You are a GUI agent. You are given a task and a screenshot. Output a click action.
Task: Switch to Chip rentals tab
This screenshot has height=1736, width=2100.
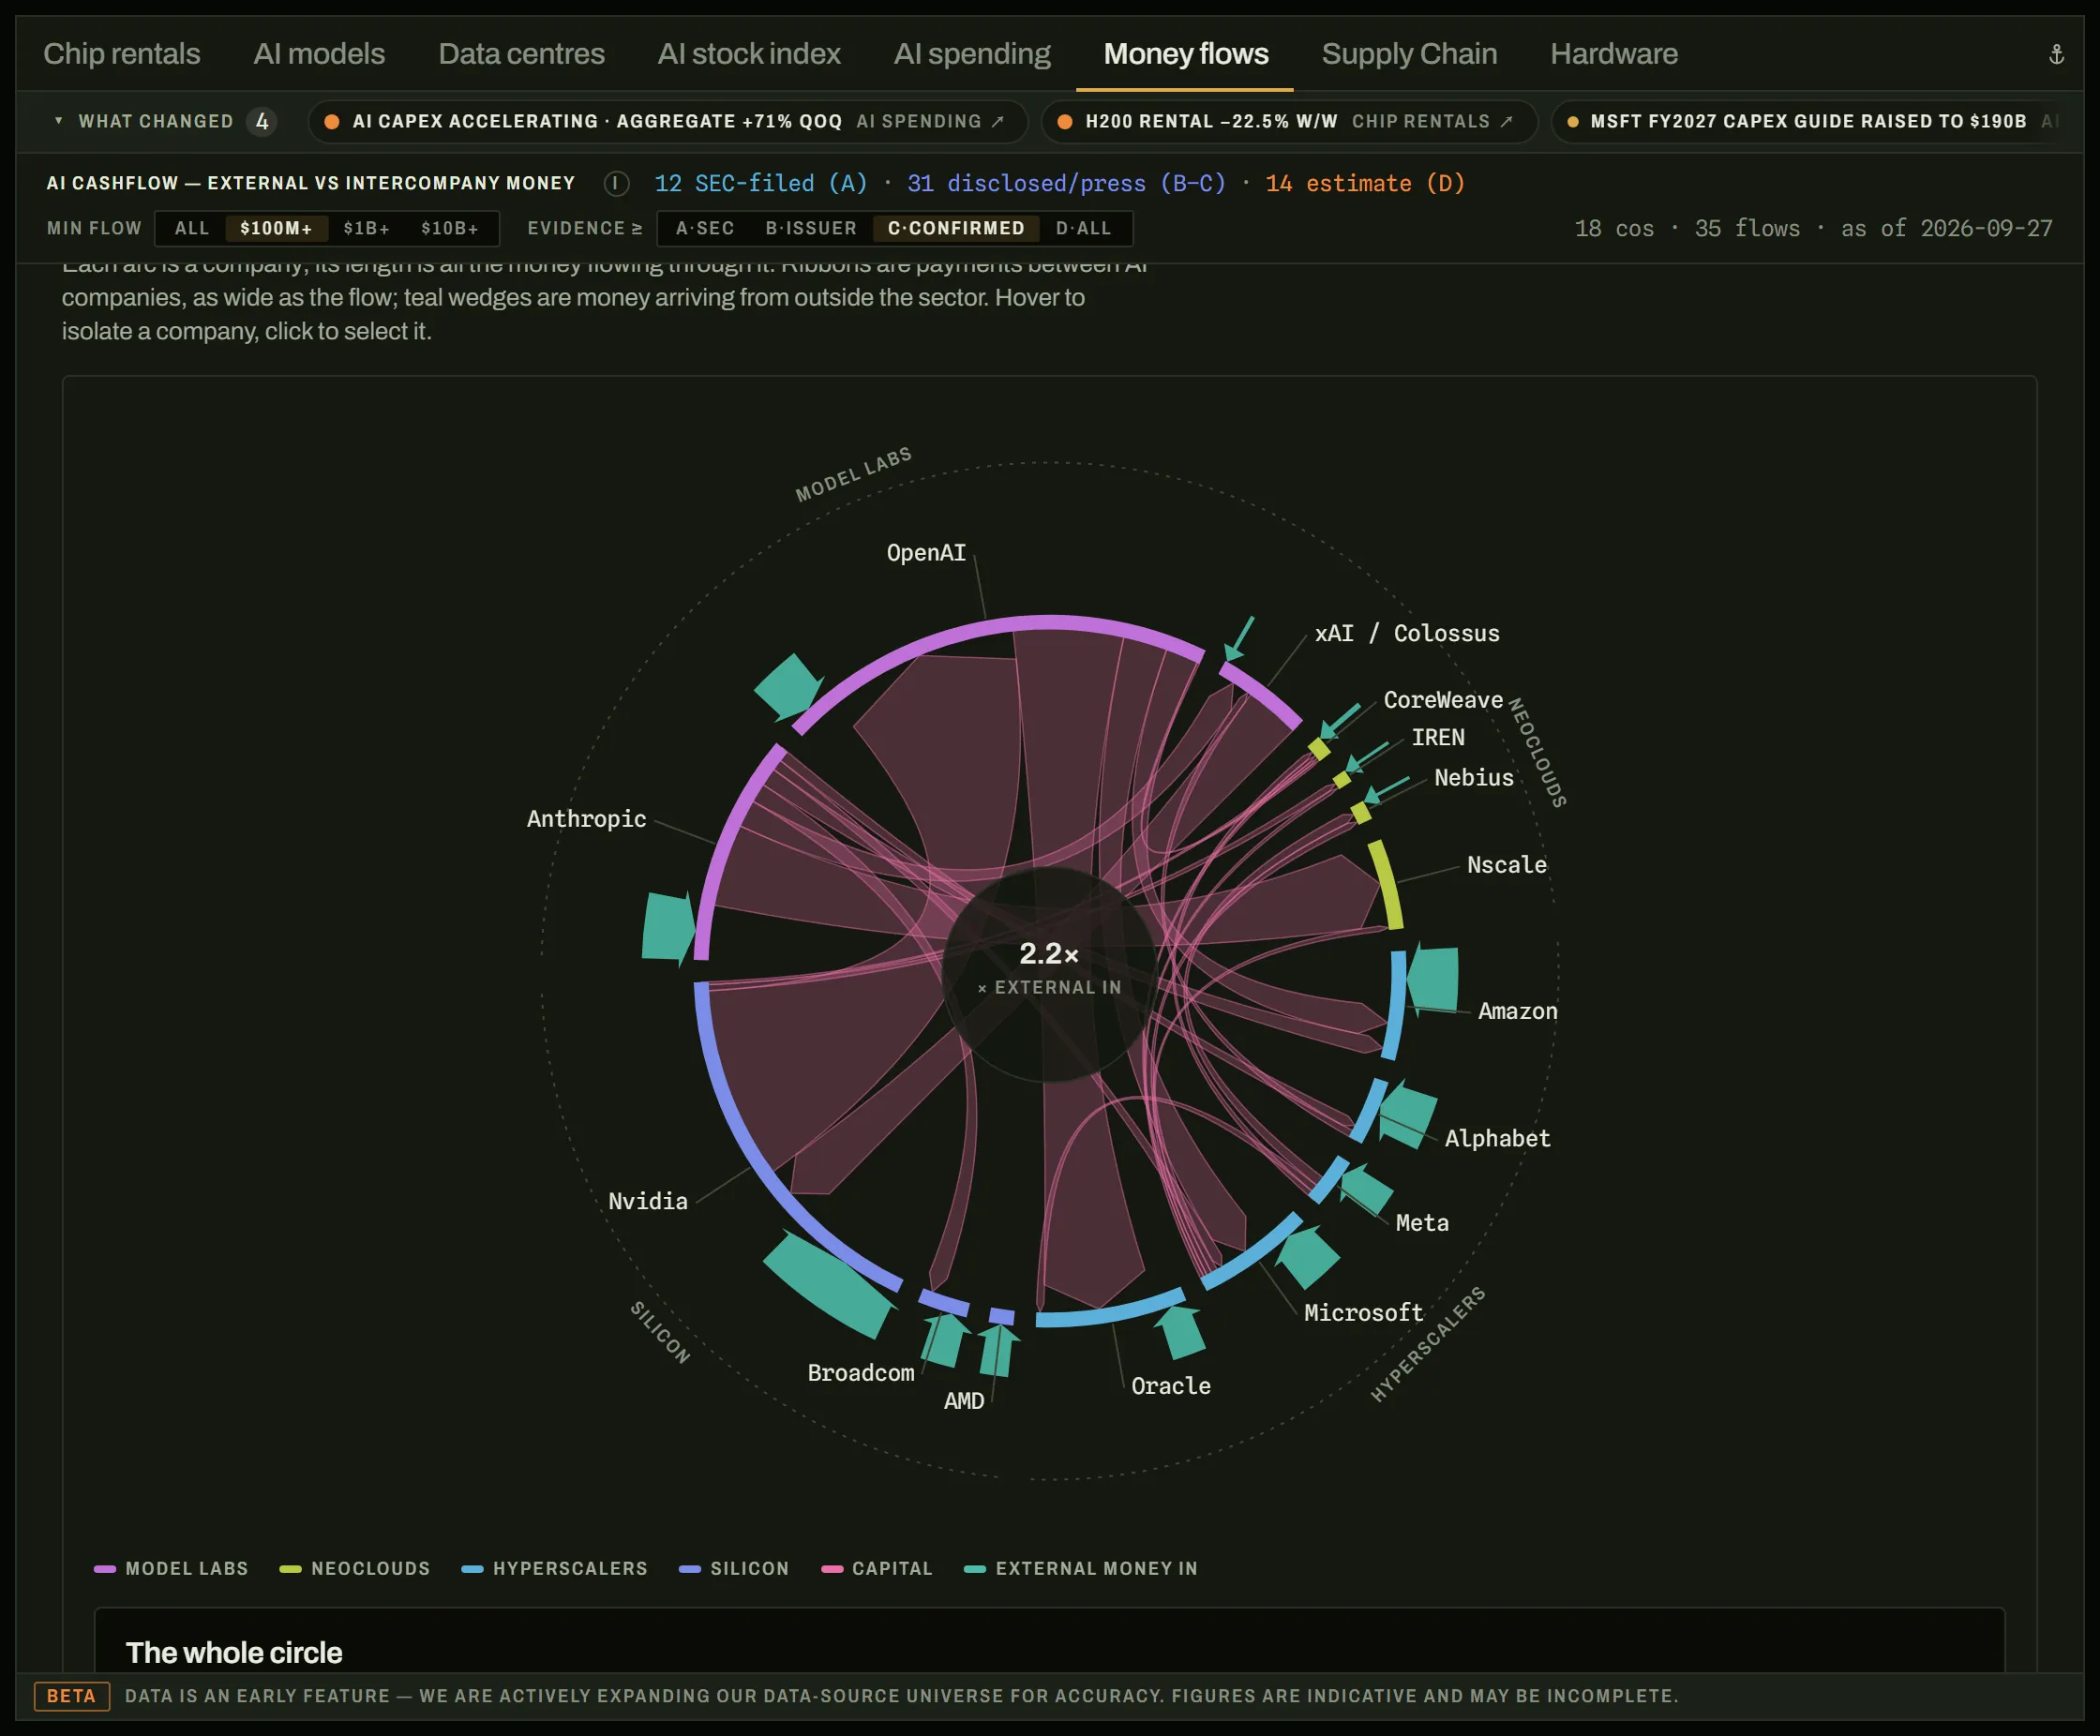[121, 54]
